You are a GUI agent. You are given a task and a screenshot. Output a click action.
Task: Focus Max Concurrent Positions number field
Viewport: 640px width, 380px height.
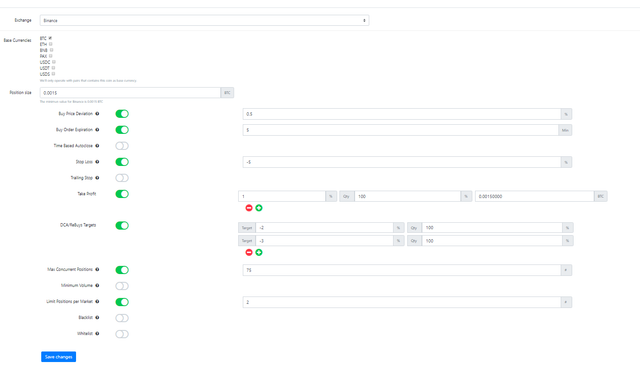pos(402,270)
